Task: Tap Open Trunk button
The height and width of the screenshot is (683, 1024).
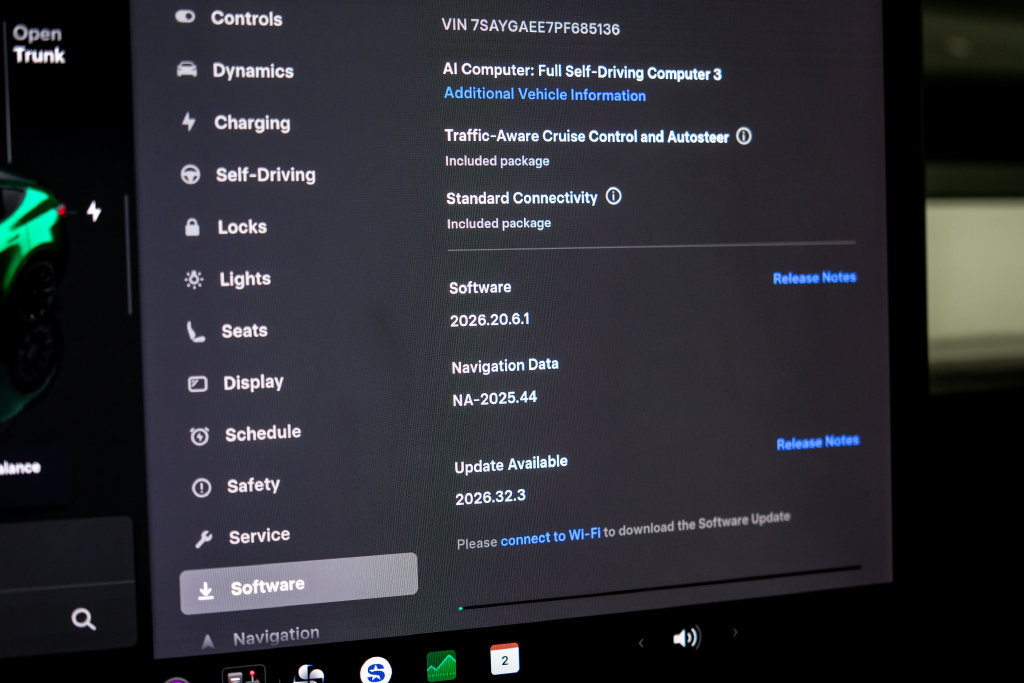Action: point(39,44)
